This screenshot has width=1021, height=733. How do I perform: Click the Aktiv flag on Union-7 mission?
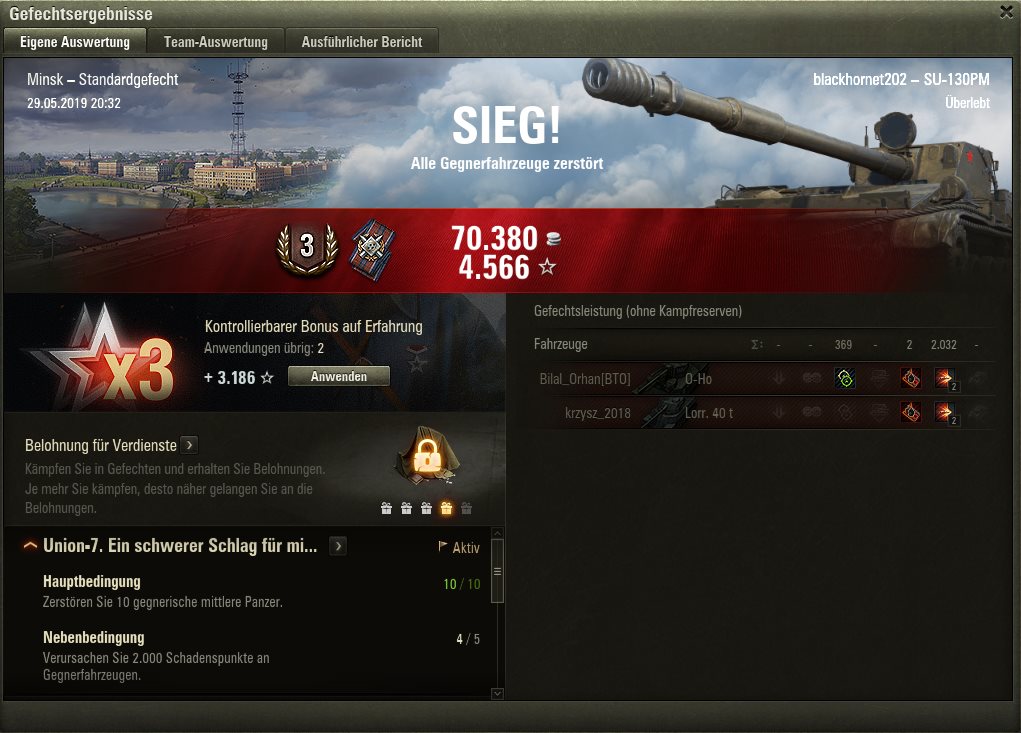[x=459, y=547]
